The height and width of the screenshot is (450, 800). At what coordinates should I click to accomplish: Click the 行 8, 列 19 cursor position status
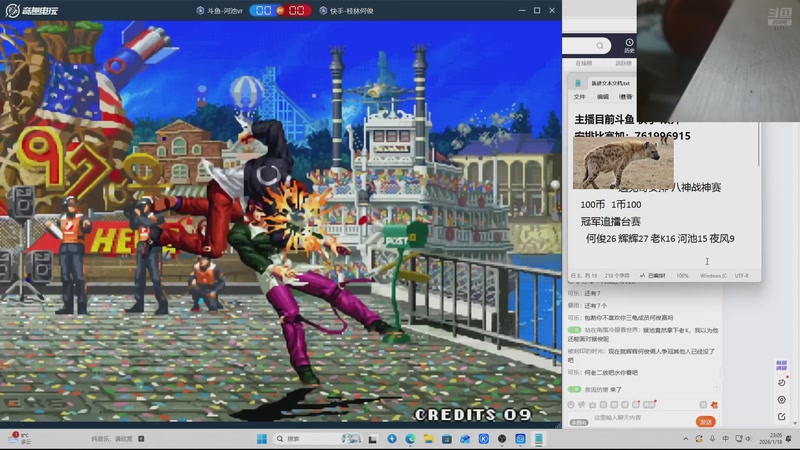(x=584, y=276)
